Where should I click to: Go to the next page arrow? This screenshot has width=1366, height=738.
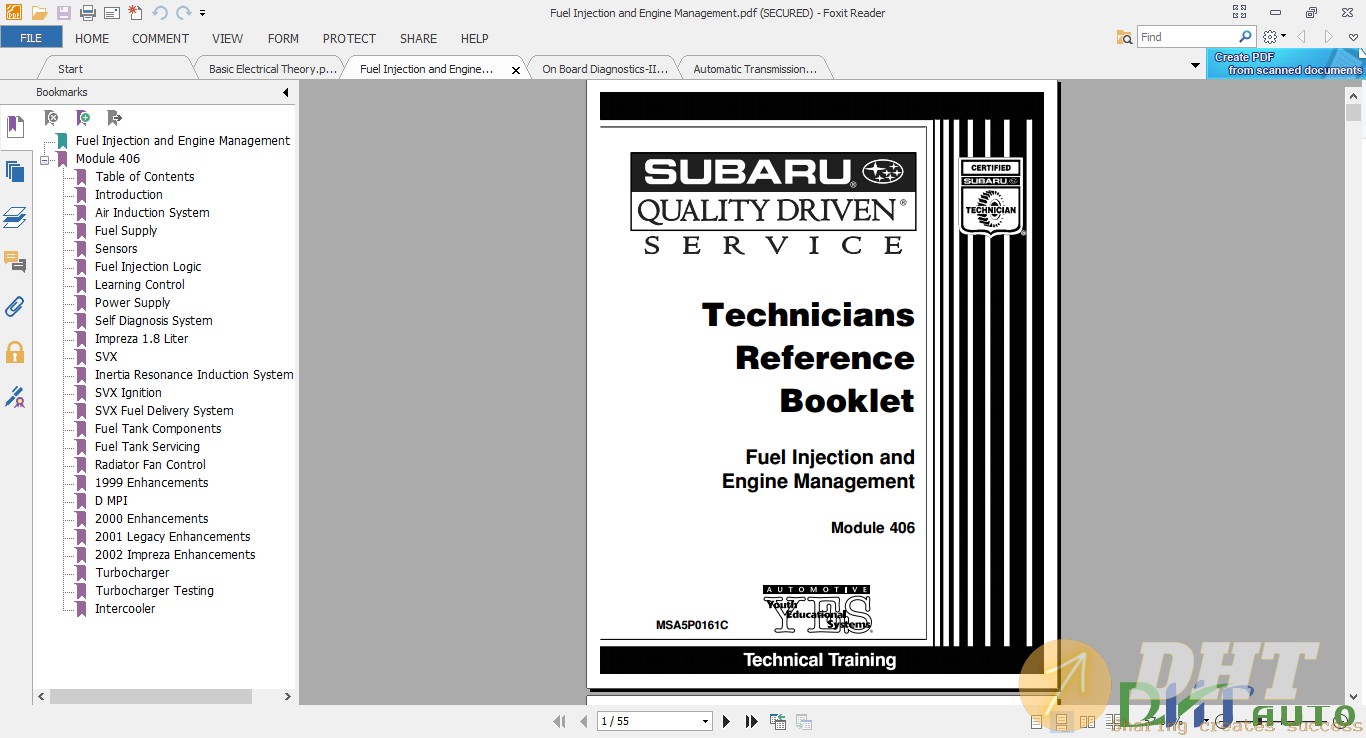pos(727,721)
